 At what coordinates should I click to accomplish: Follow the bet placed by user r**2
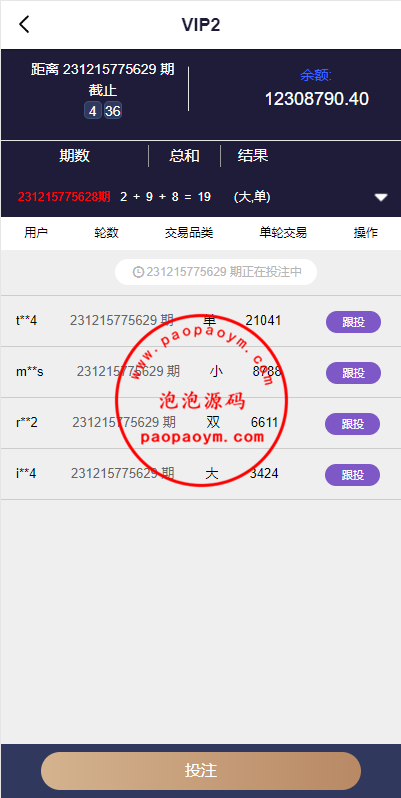tap(352, 424)
